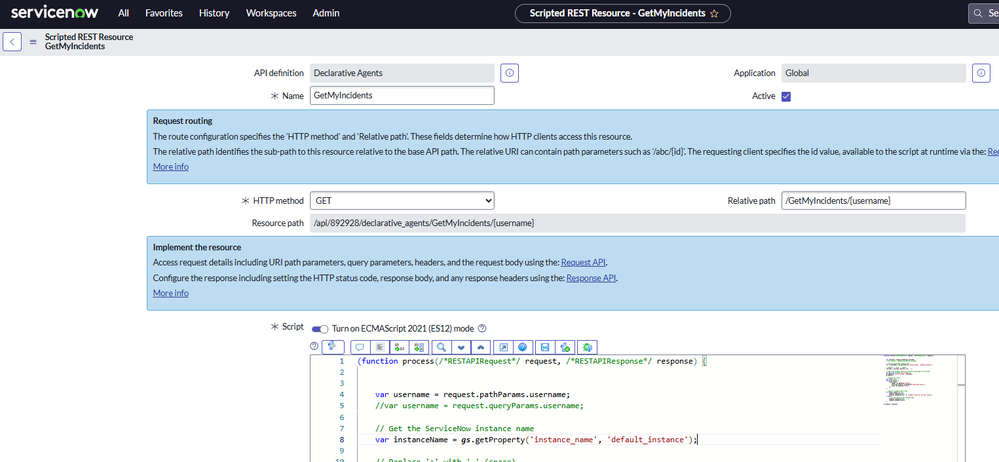Toggle ECMAScript 2021 (ES12) mode switch

(x=320, y=329)
